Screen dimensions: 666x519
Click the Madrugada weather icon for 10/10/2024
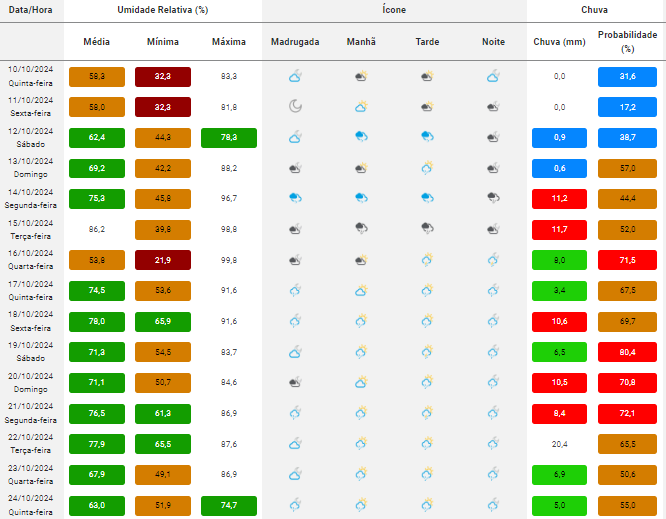point(295,76)
